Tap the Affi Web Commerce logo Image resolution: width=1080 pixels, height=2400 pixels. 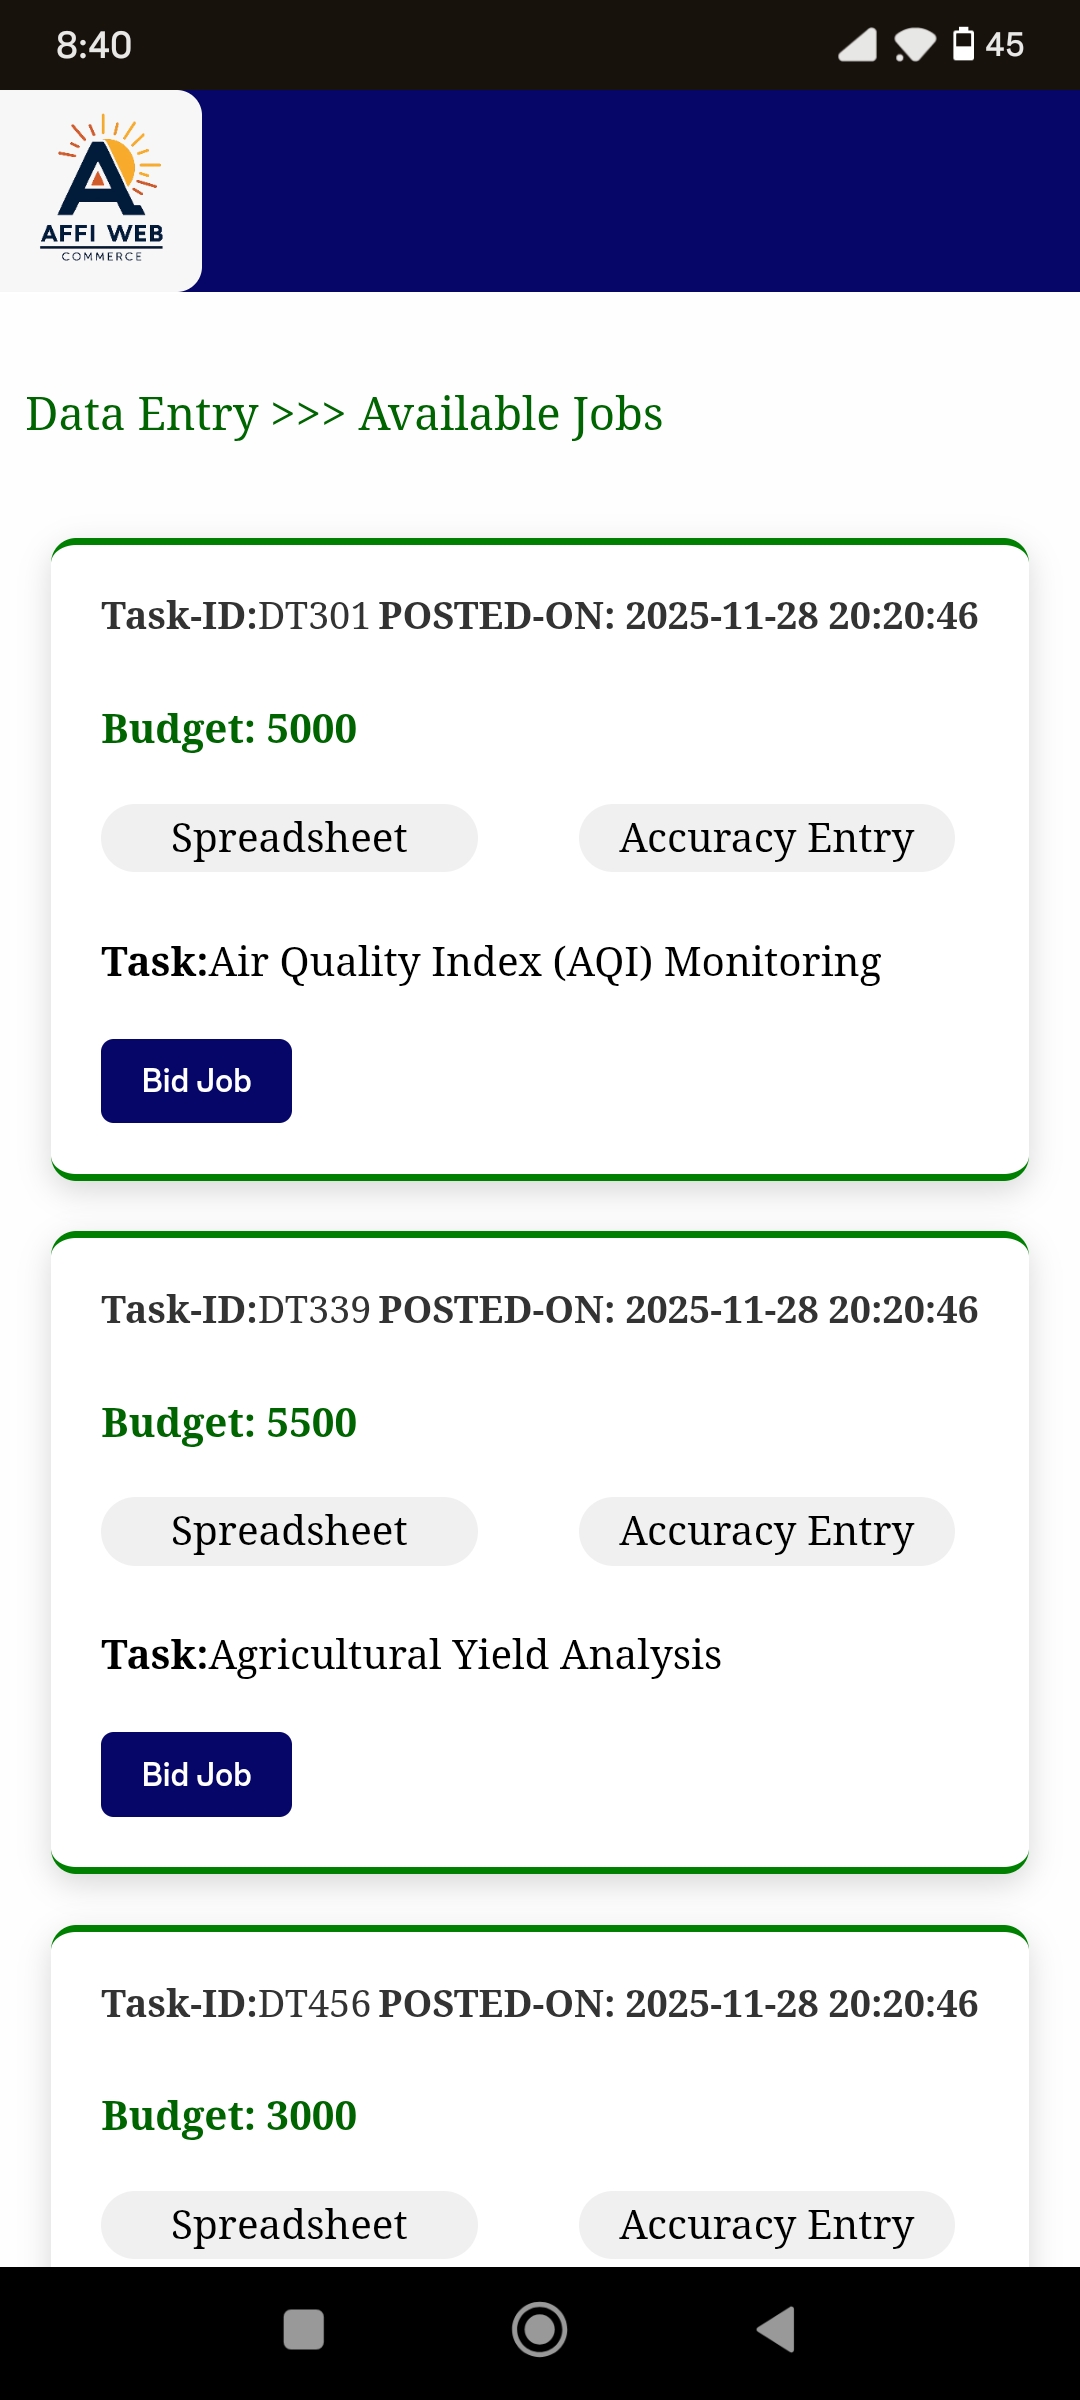(101, 190)
